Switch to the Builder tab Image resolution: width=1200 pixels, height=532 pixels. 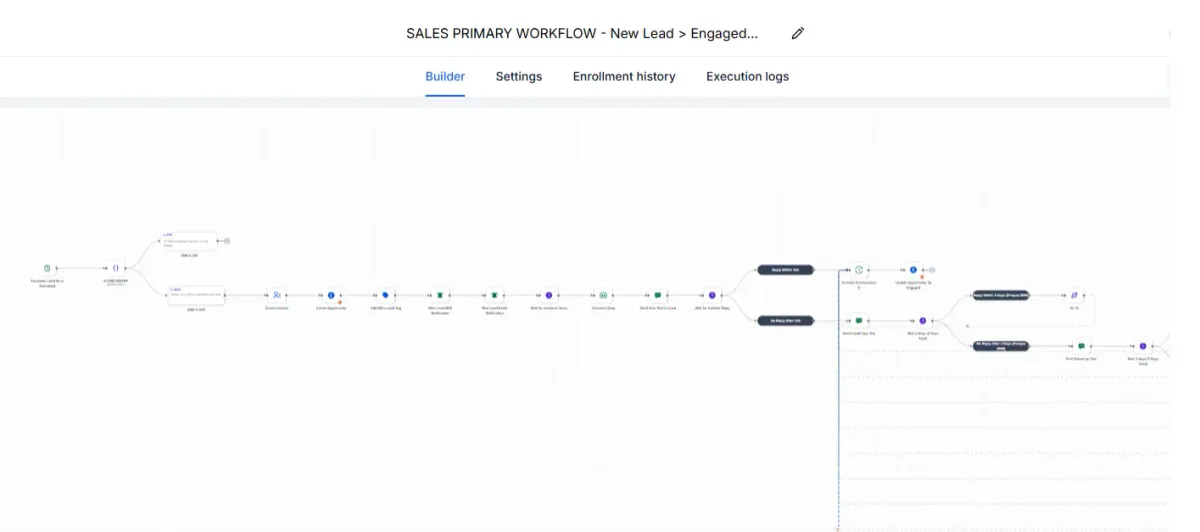pos(445,76)
